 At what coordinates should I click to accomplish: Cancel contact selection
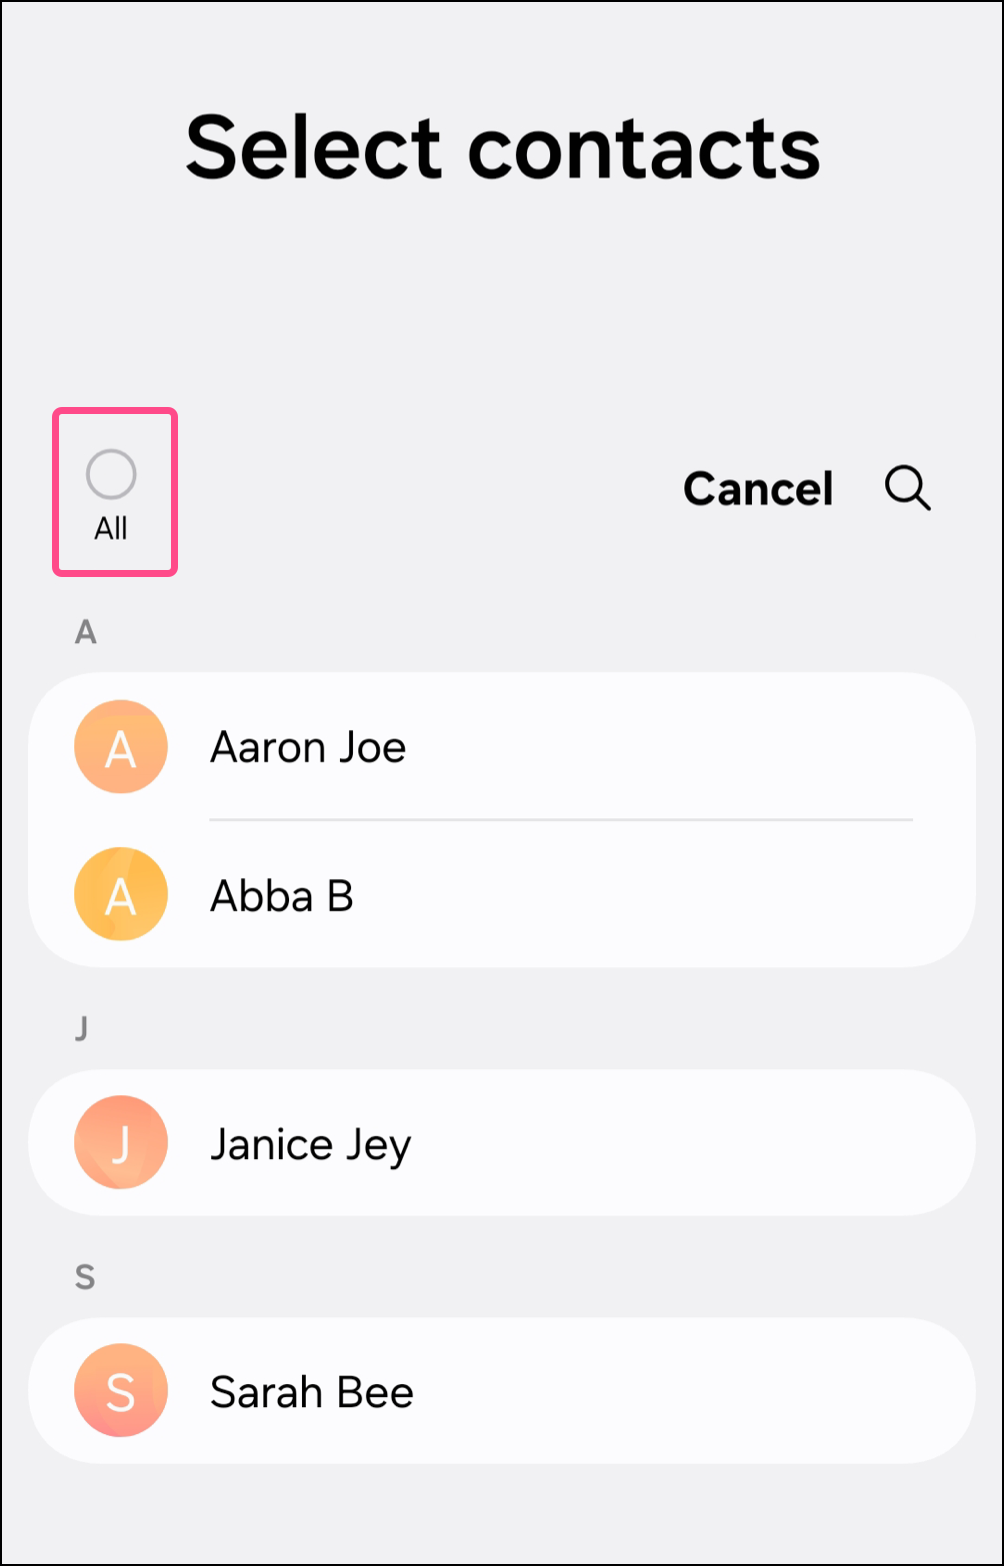coord(758,489)
